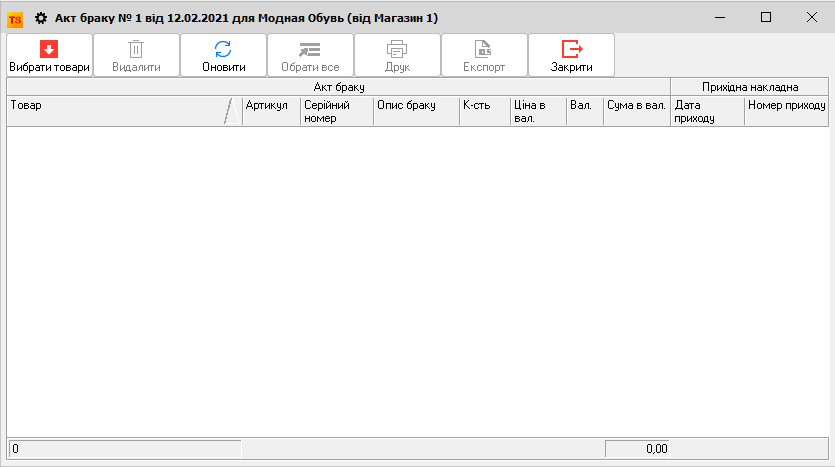Maximize the Акт браку window
Viewport: 835px width, 467px height.
click(766, 18)
